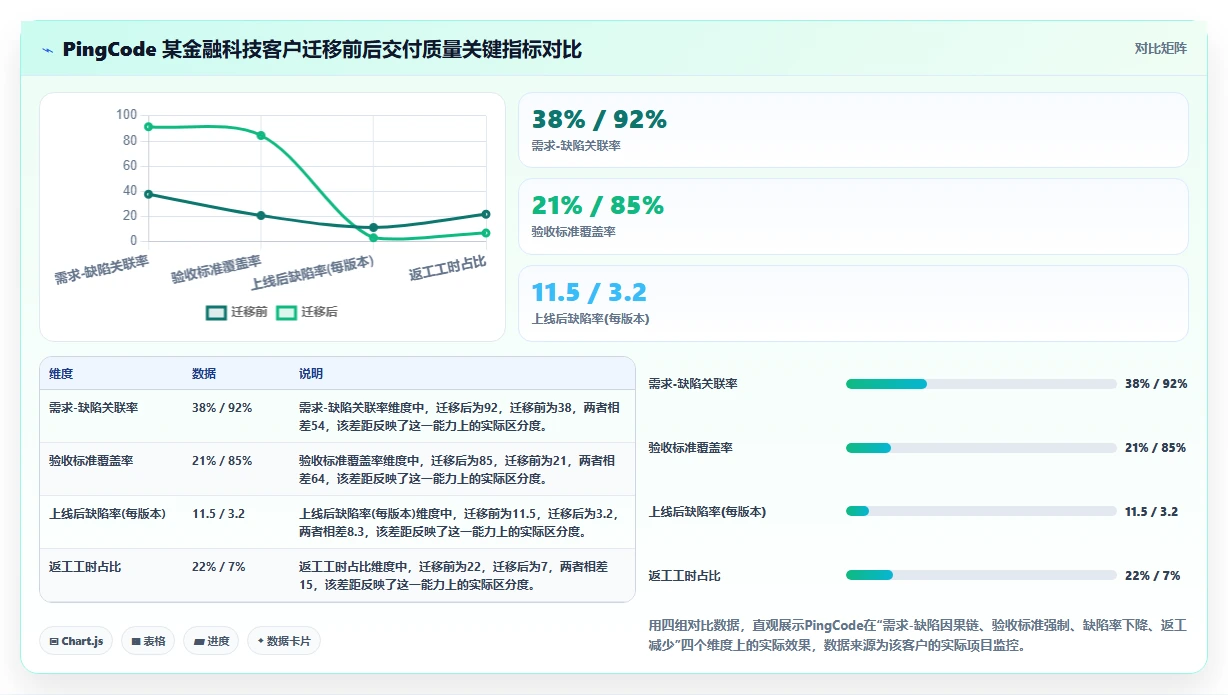1228x695 pixels.
Task: Click the 需求-缺陷关联率 progress bar
Action: (x=981, y=384)
